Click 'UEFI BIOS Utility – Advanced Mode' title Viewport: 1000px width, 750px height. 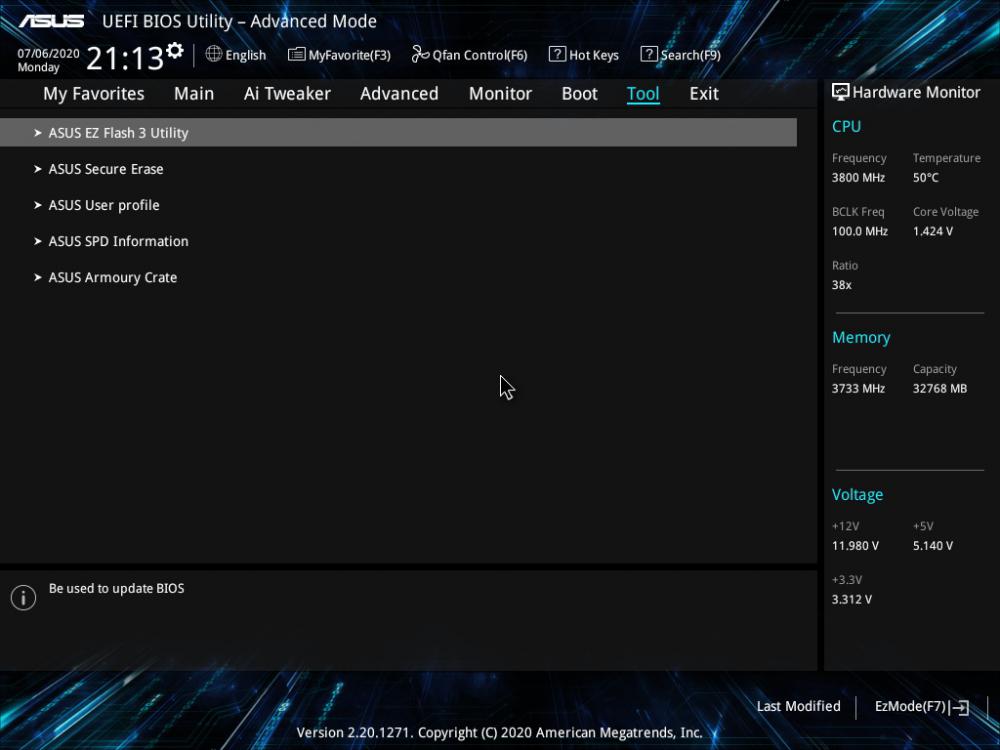point(239,21)
